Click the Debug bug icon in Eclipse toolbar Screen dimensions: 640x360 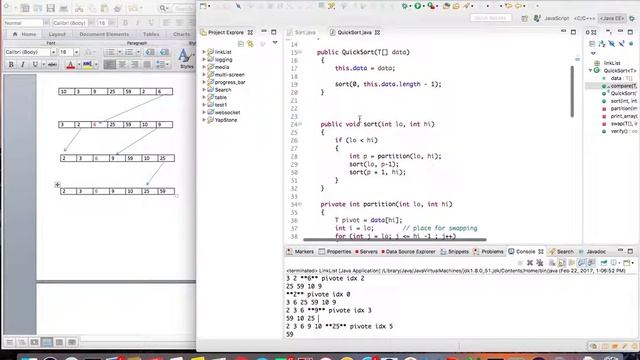tap(405, 6)
